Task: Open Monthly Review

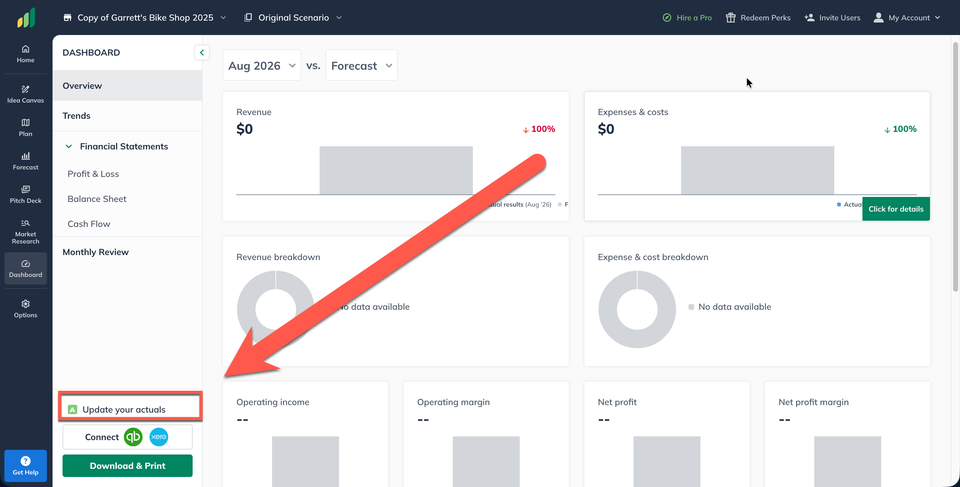Action: (96, 252)
